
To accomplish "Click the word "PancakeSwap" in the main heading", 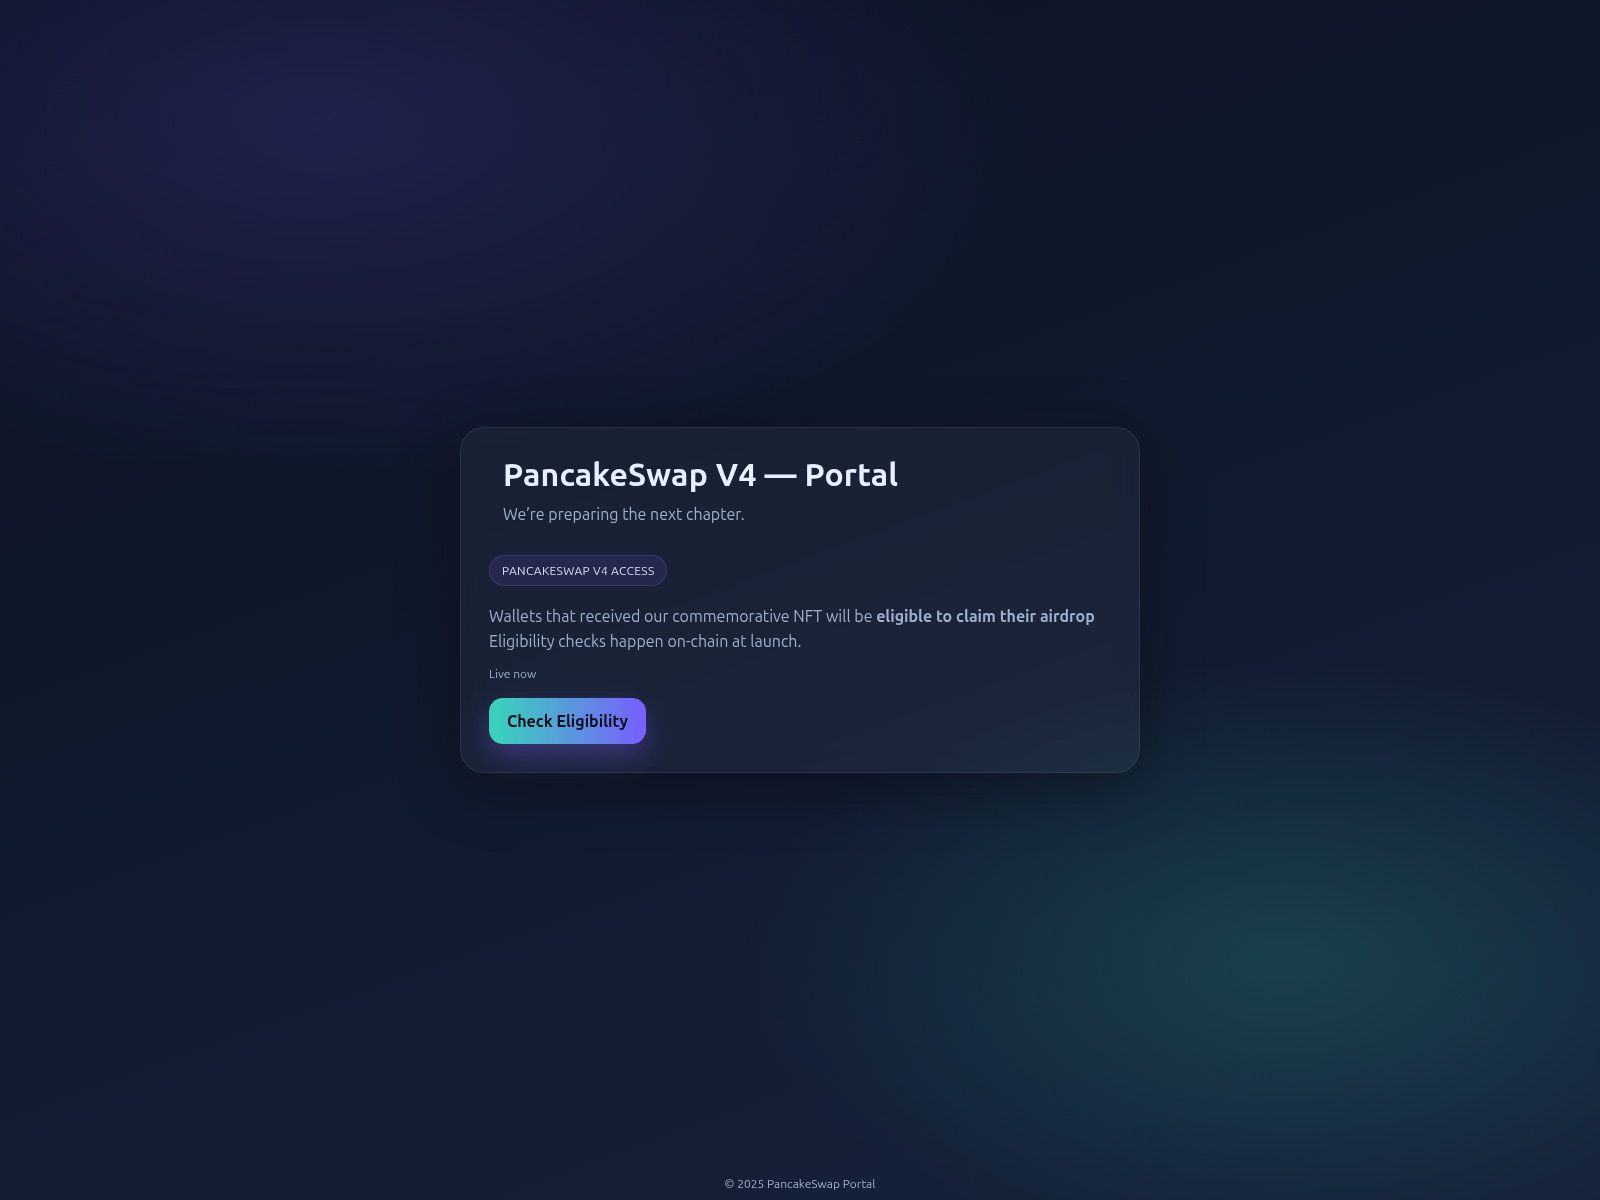I will pos(605,475).
